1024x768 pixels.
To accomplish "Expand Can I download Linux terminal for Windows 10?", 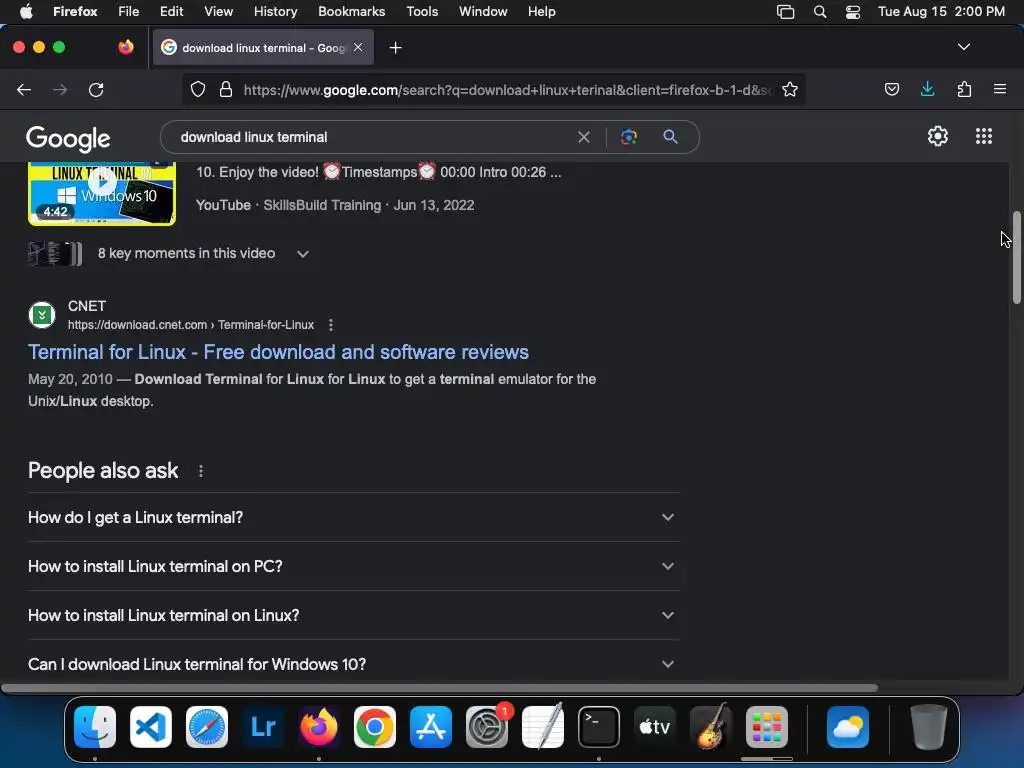I will [x=353, y=664].
